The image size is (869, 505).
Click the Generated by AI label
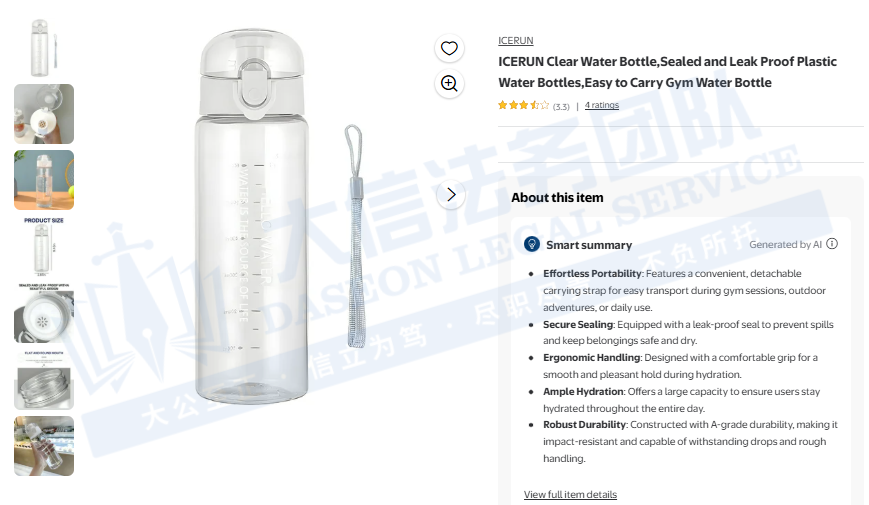[785, 244]
